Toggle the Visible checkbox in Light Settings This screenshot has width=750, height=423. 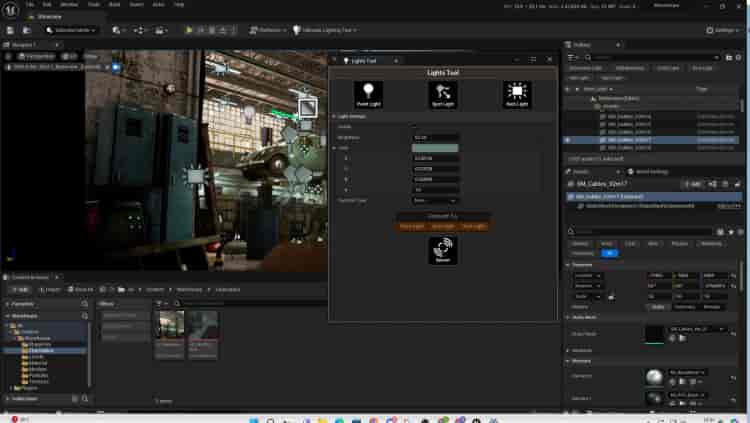point(414,126)
